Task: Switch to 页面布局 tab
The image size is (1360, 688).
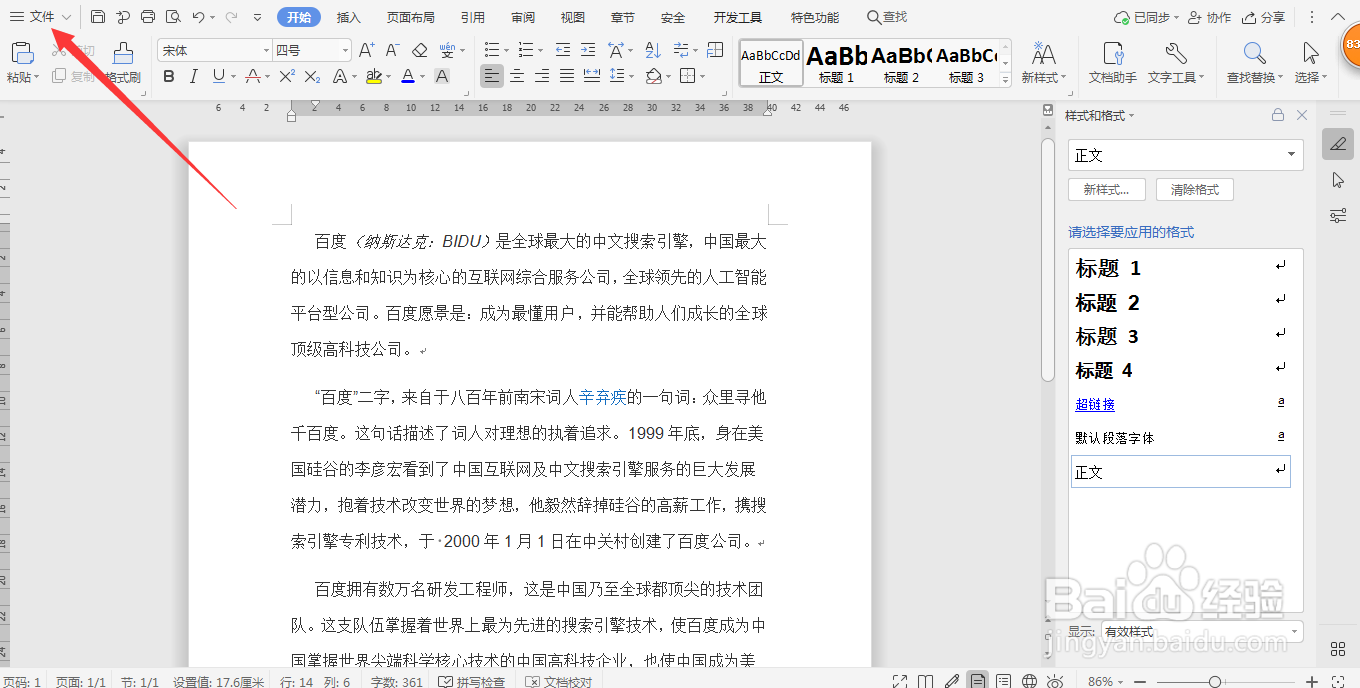Action: (410, 17)
